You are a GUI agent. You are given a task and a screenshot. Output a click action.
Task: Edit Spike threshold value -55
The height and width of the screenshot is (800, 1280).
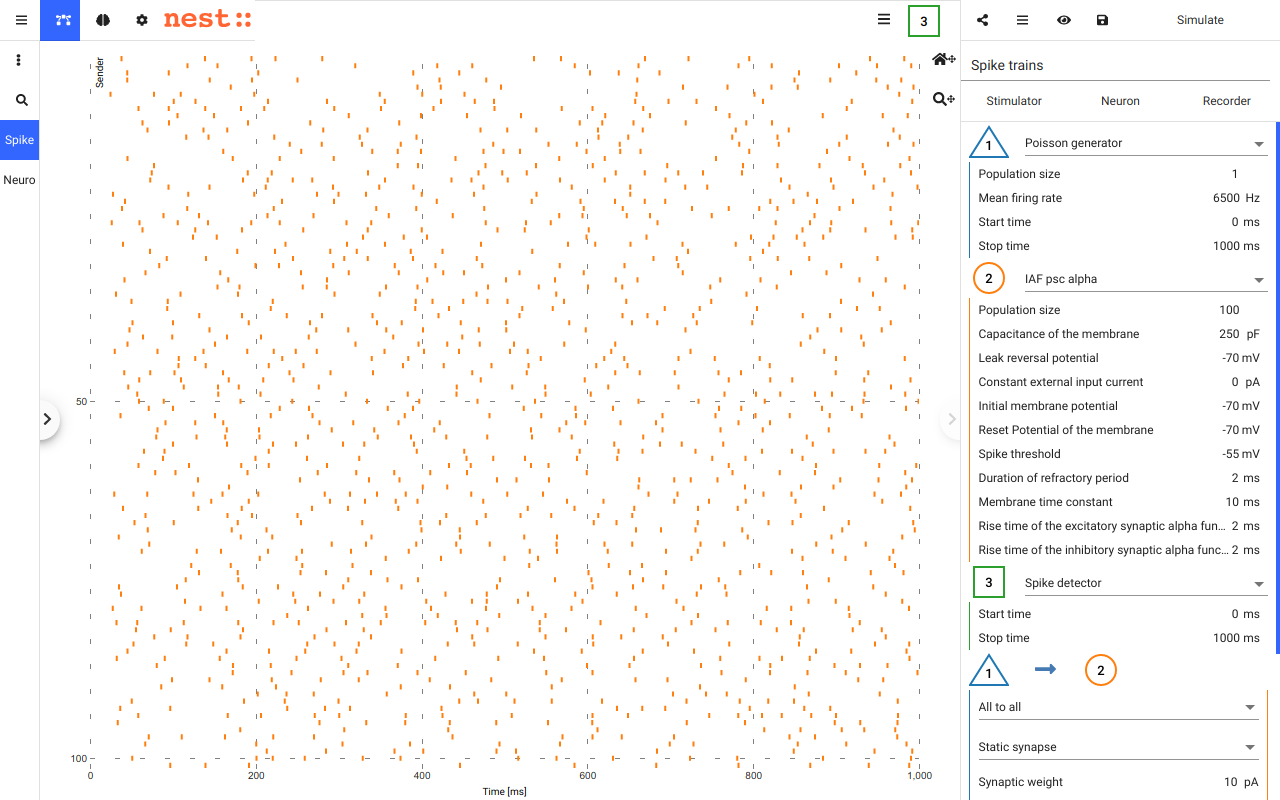click(1230, 454)
